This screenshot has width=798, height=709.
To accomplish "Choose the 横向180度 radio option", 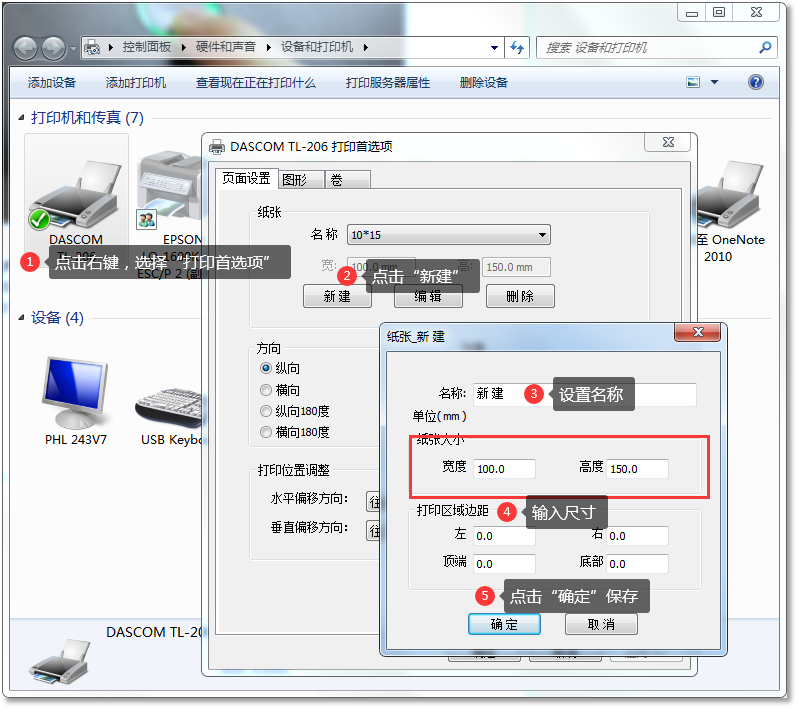I will point(266,432).
